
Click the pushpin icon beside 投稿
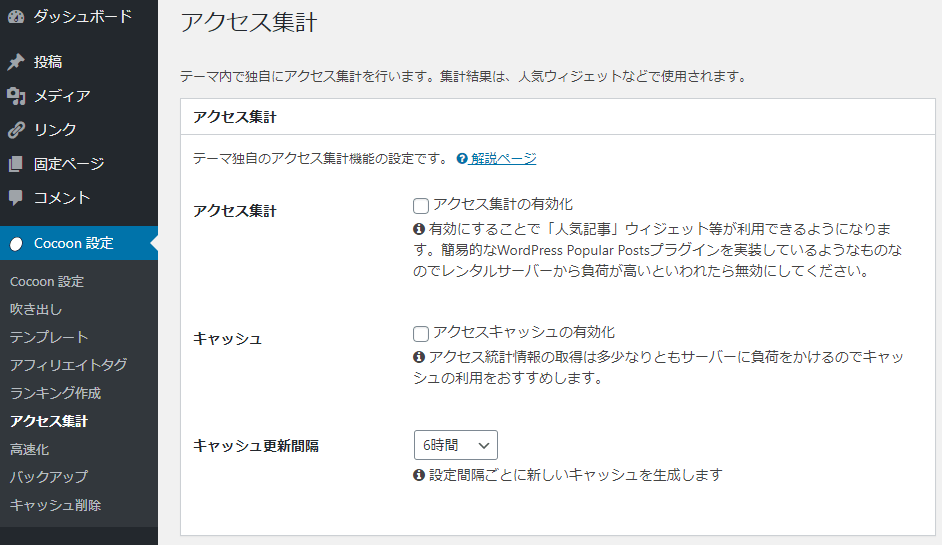pos(16,62)
